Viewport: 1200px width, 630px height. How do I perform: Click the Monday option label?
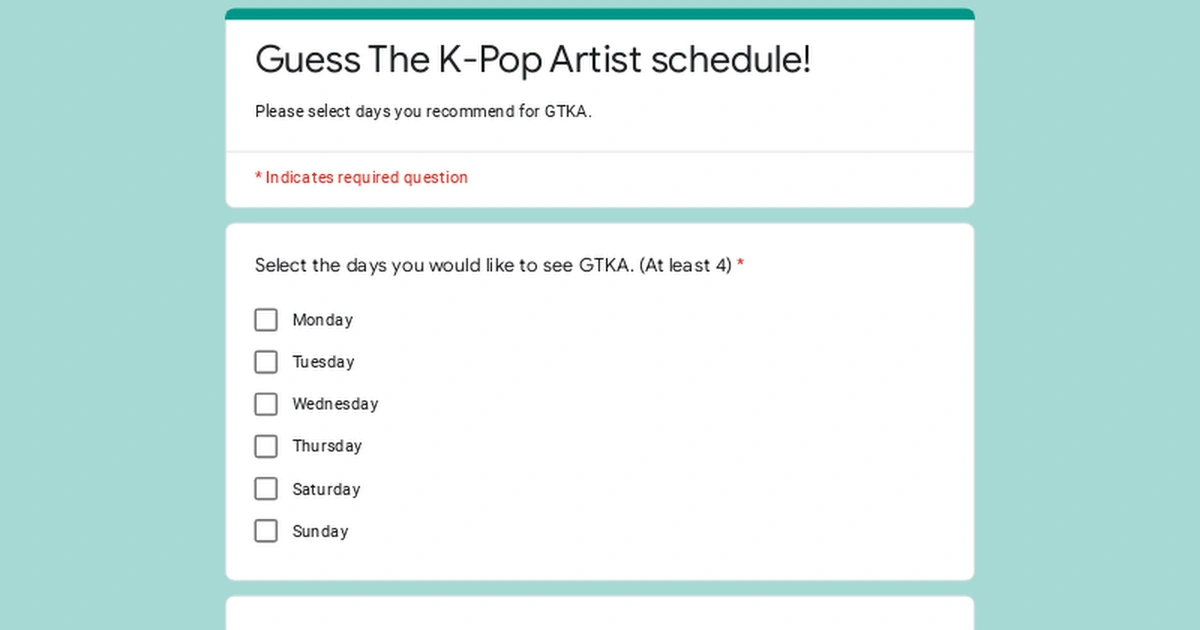(322, 320)
